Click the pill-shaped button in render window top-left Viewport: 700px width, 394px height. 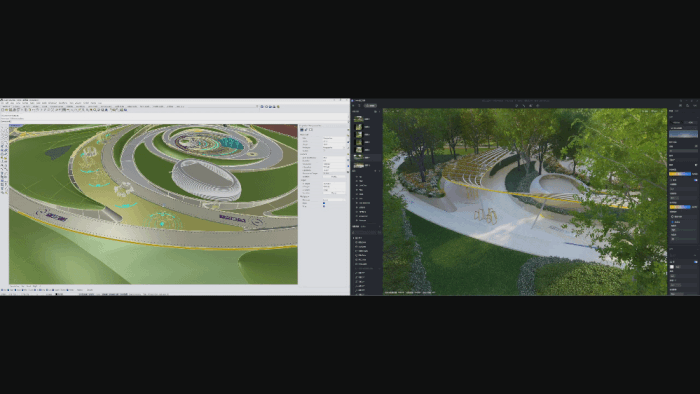[x=370, y=106]
